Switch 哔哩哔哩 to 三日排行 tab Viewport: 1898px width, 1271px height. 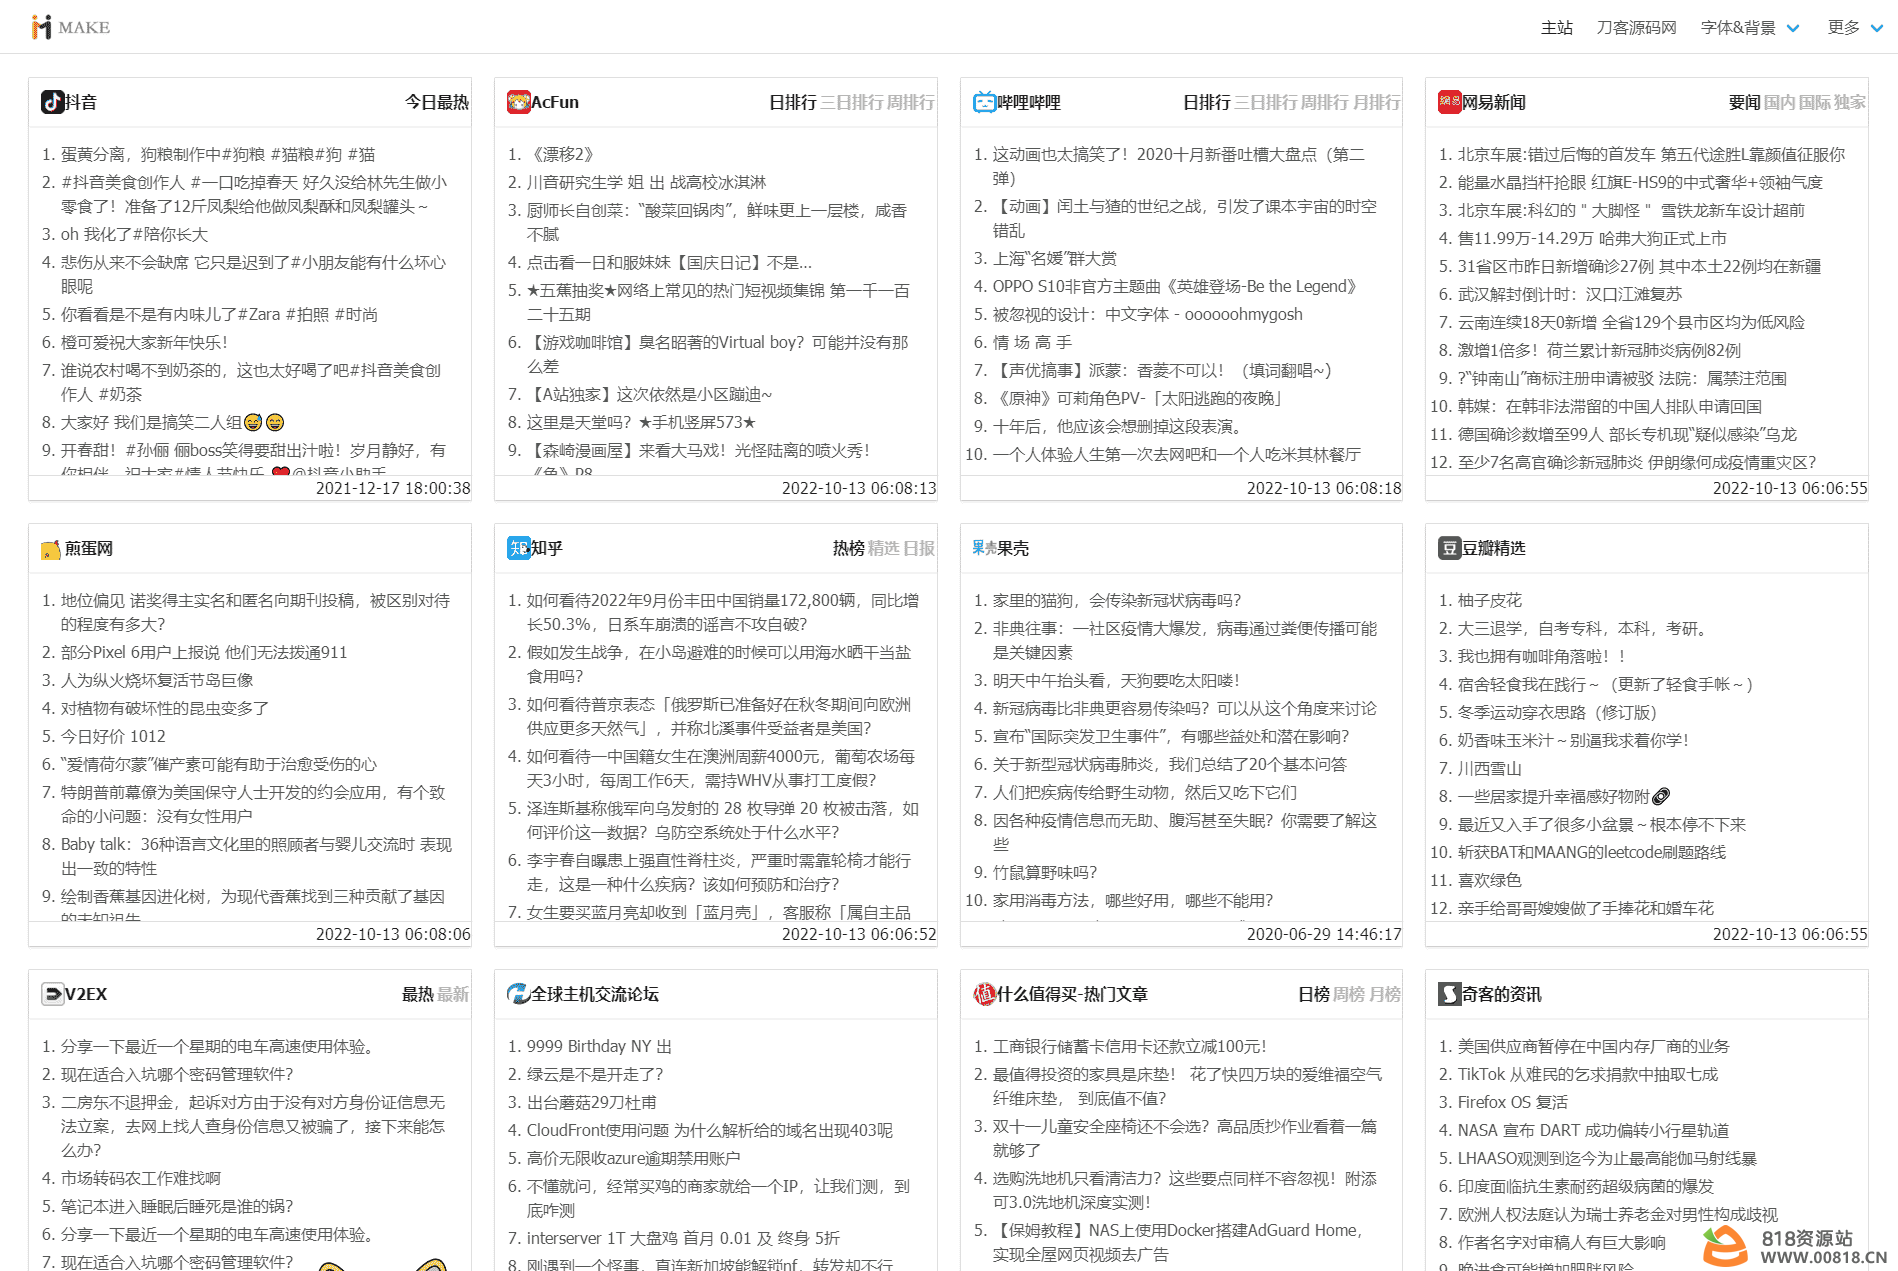[x=1266, y=102]
